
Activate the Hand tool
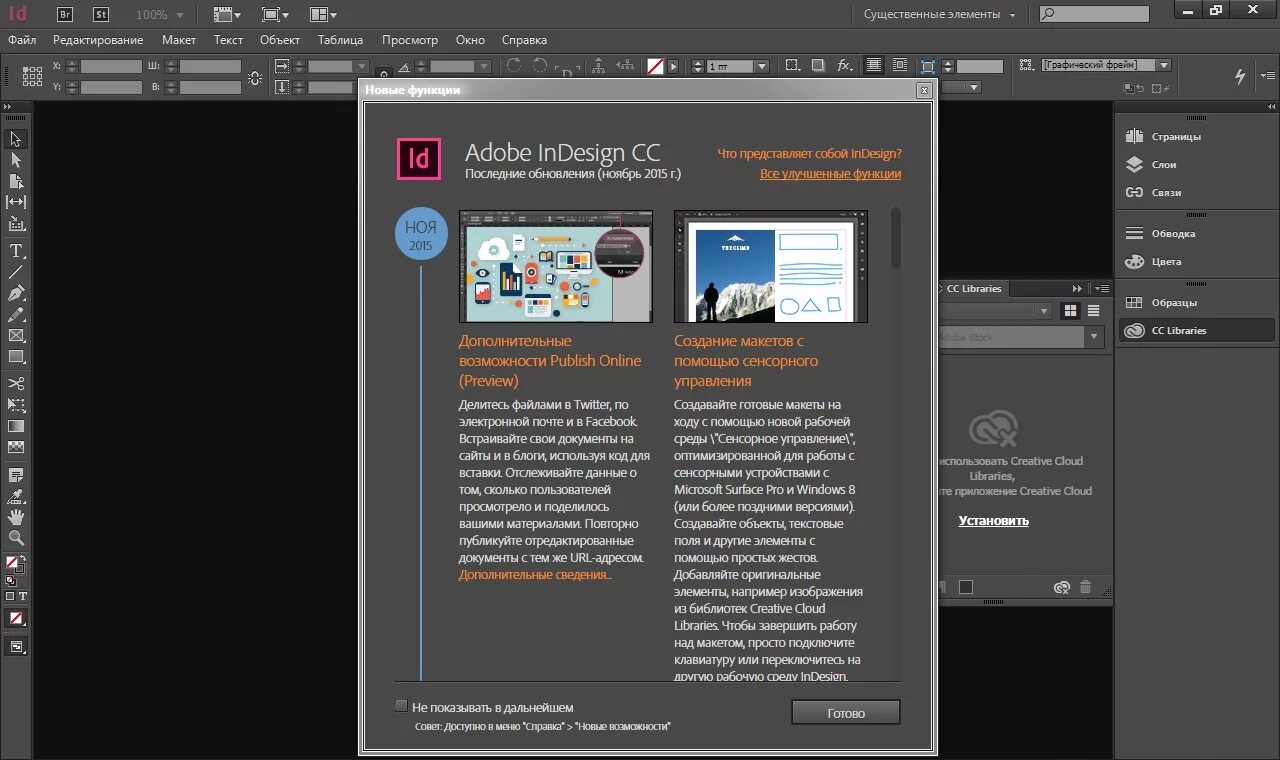[x=16, y=516]
